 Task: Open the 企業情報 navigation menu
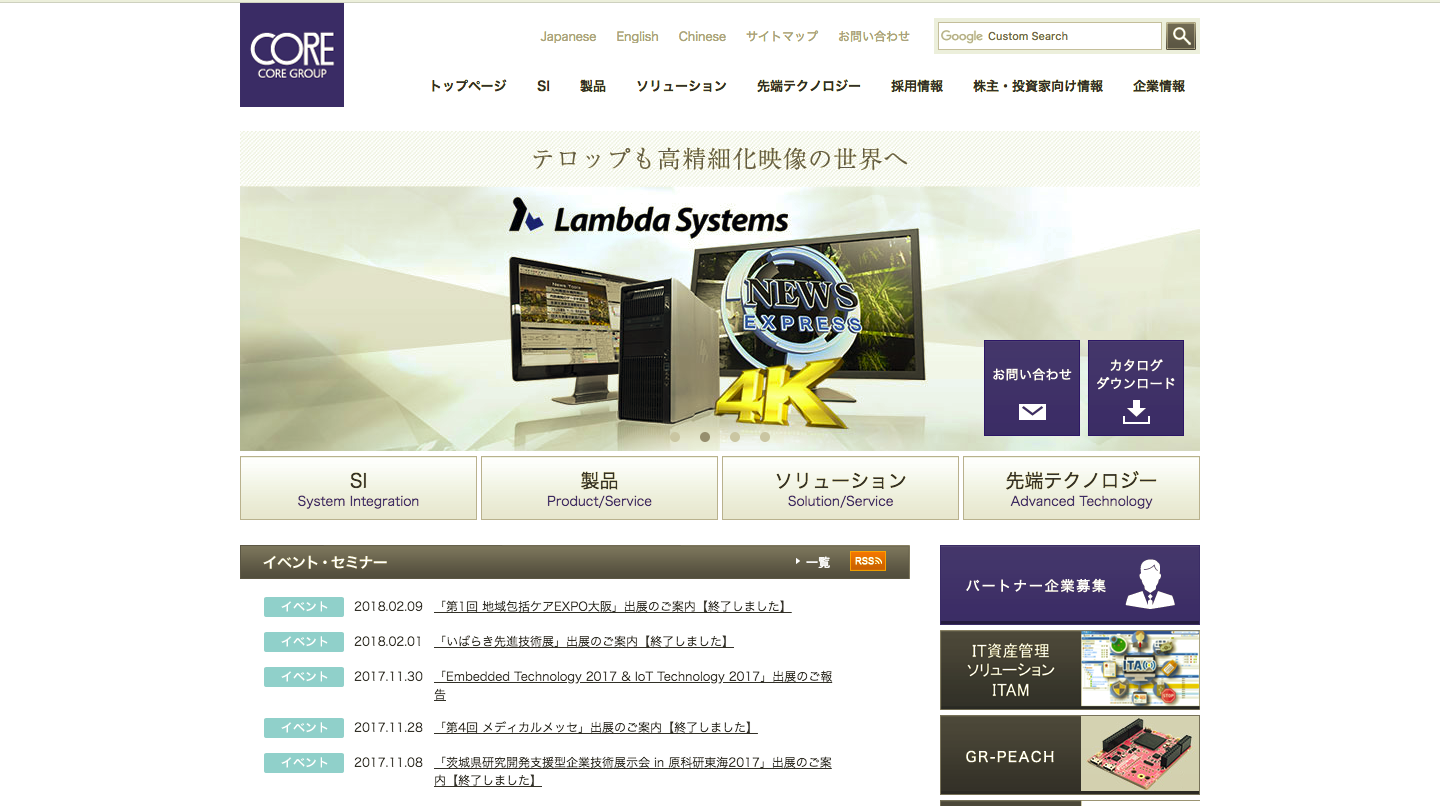1159,86
